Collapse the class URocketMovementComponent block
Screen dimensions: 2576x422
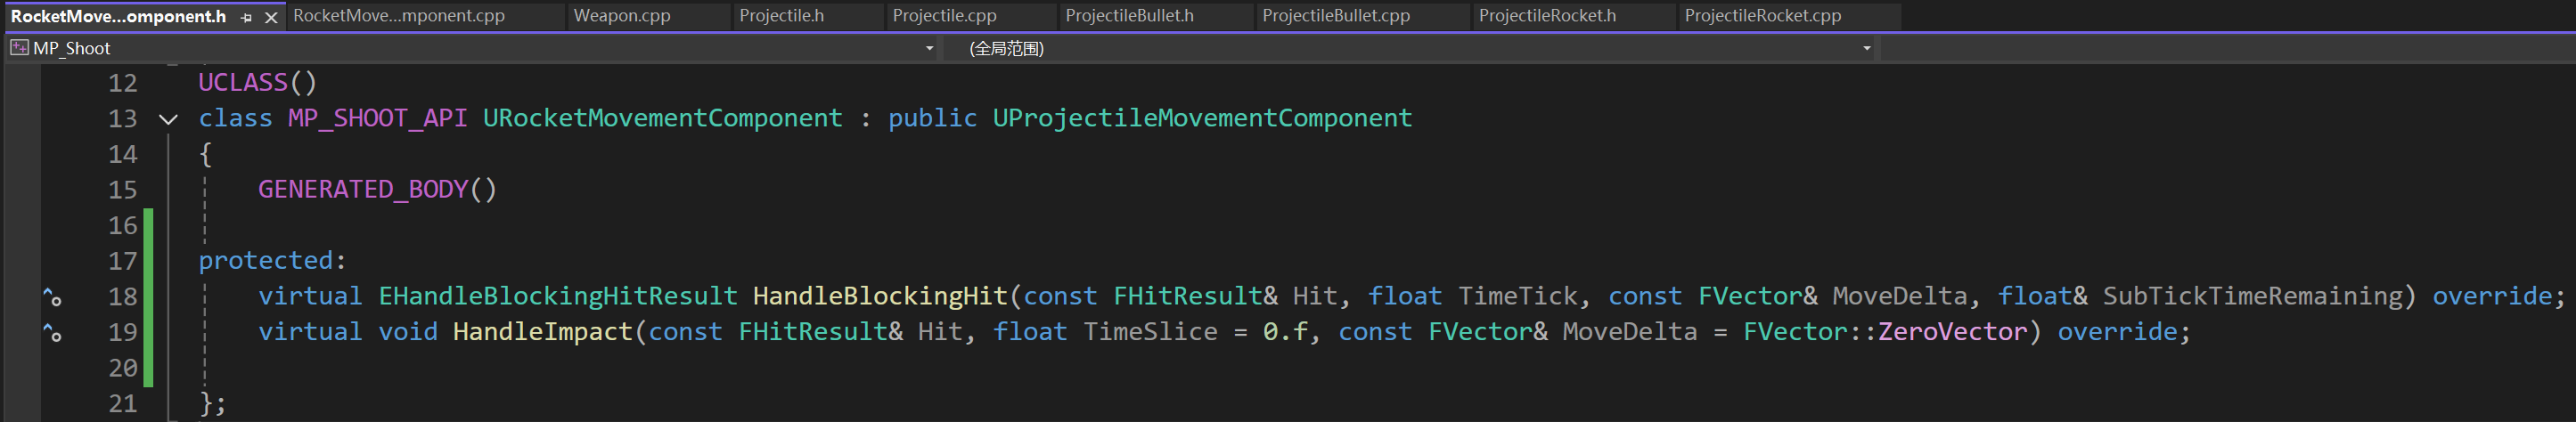[x=168, y=119]
